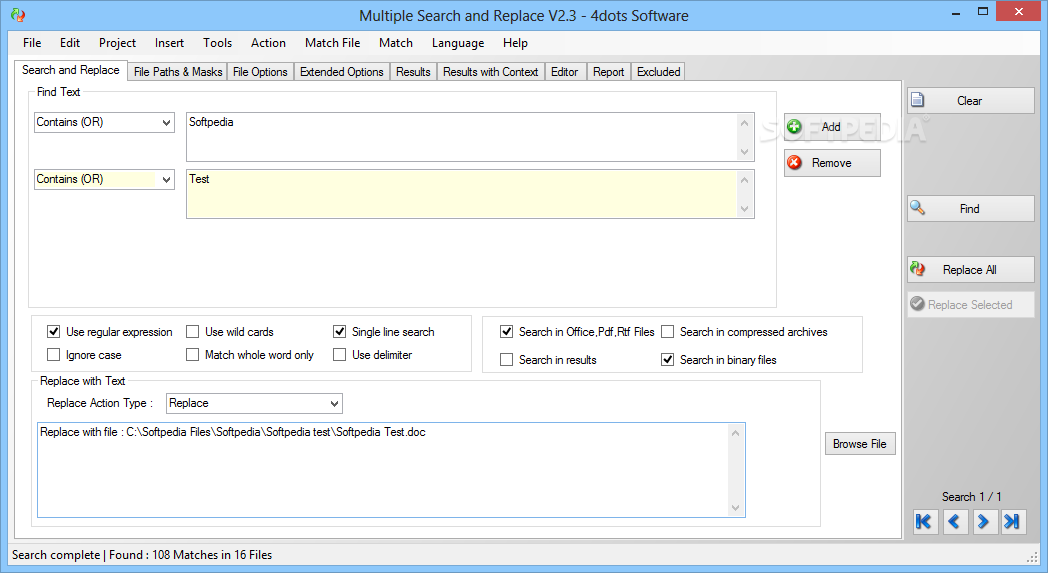1048x573 pixels.
Task: Switch to the Editor tab
Action: pos(565,72)
